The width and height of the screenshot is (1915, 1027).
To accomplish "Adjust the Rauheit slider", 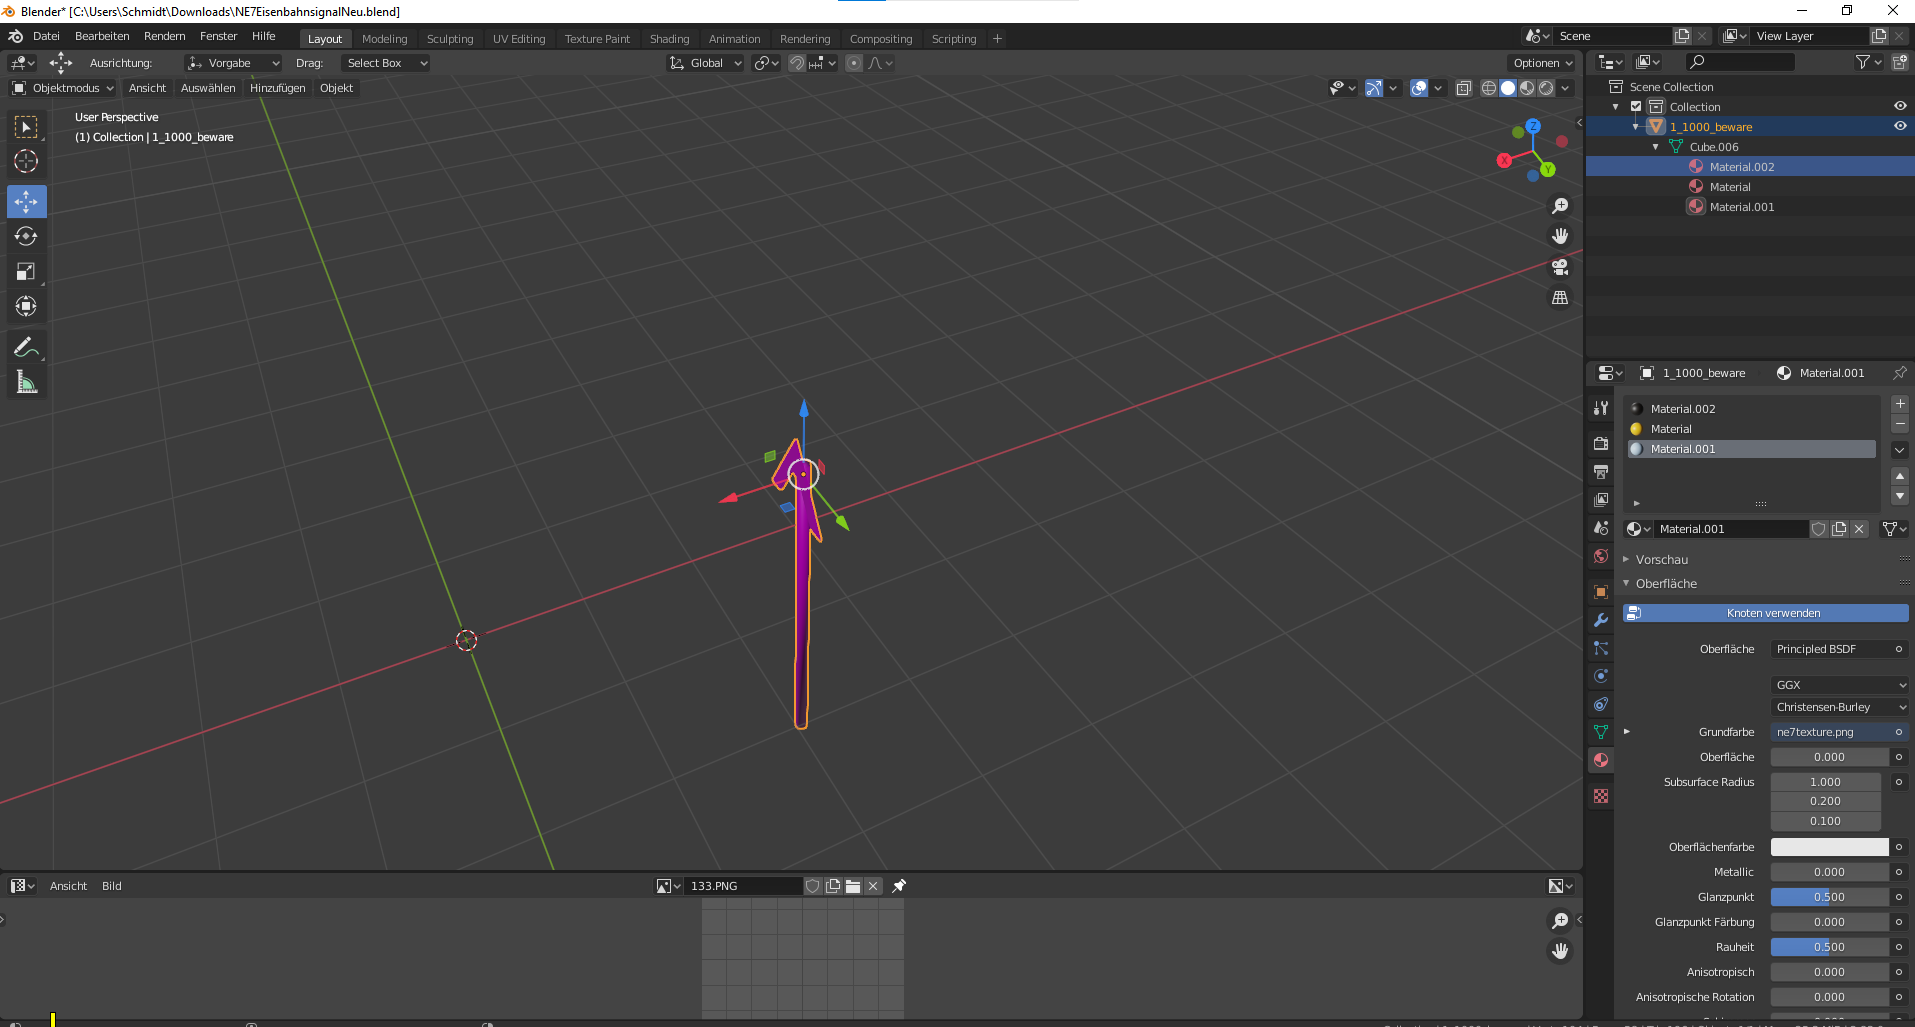I will [x=1829, y=947].
